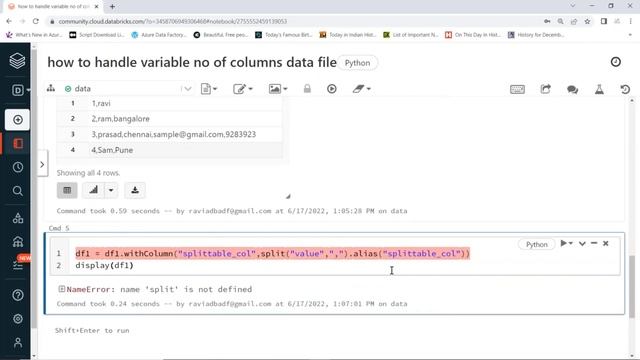640x360 pixels.
Task: Click row '3,prasad,chennai,sample@gmail.com,9283923'
Action: [x=169, y=134]
